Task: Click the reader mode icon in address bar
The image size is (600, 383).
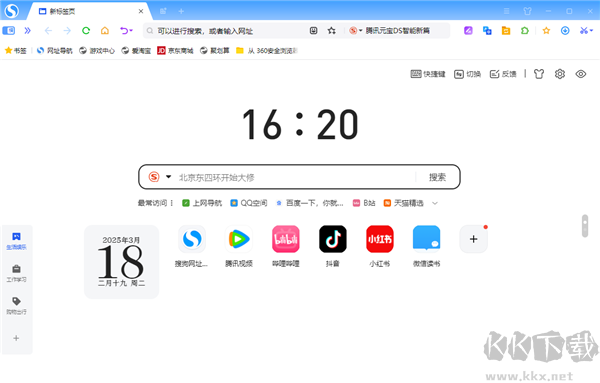Action: 313,31
